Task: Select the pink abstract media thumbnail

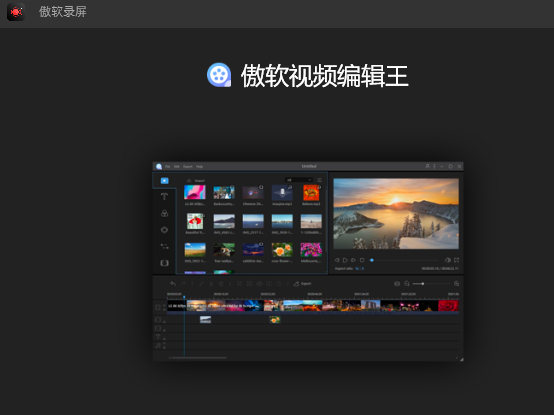Action: click(x=195, y=192)
